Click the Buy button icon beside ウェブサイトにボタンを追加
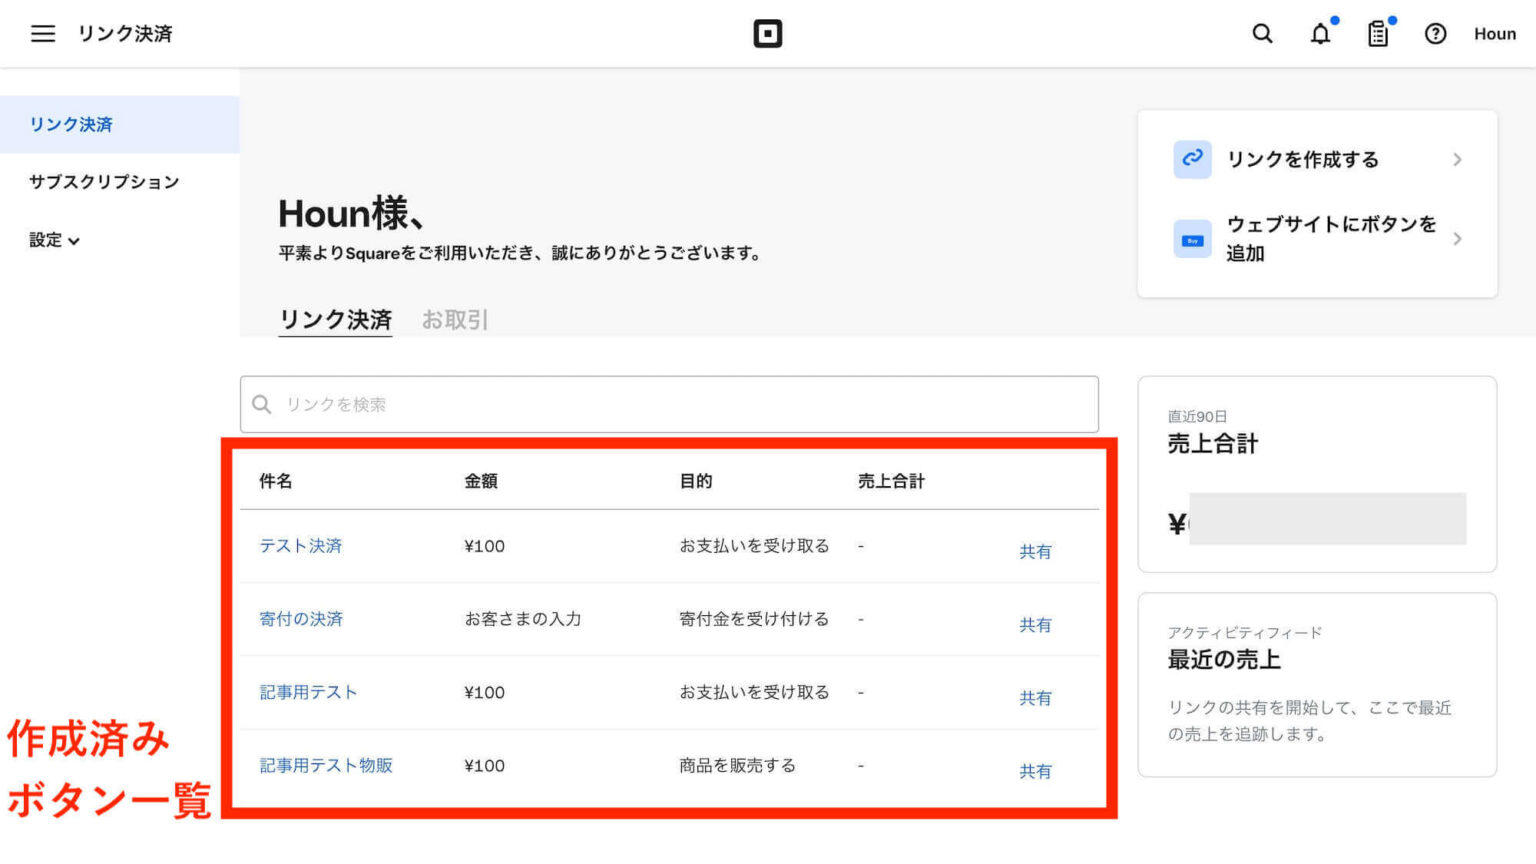 (x=1191, y=238)
